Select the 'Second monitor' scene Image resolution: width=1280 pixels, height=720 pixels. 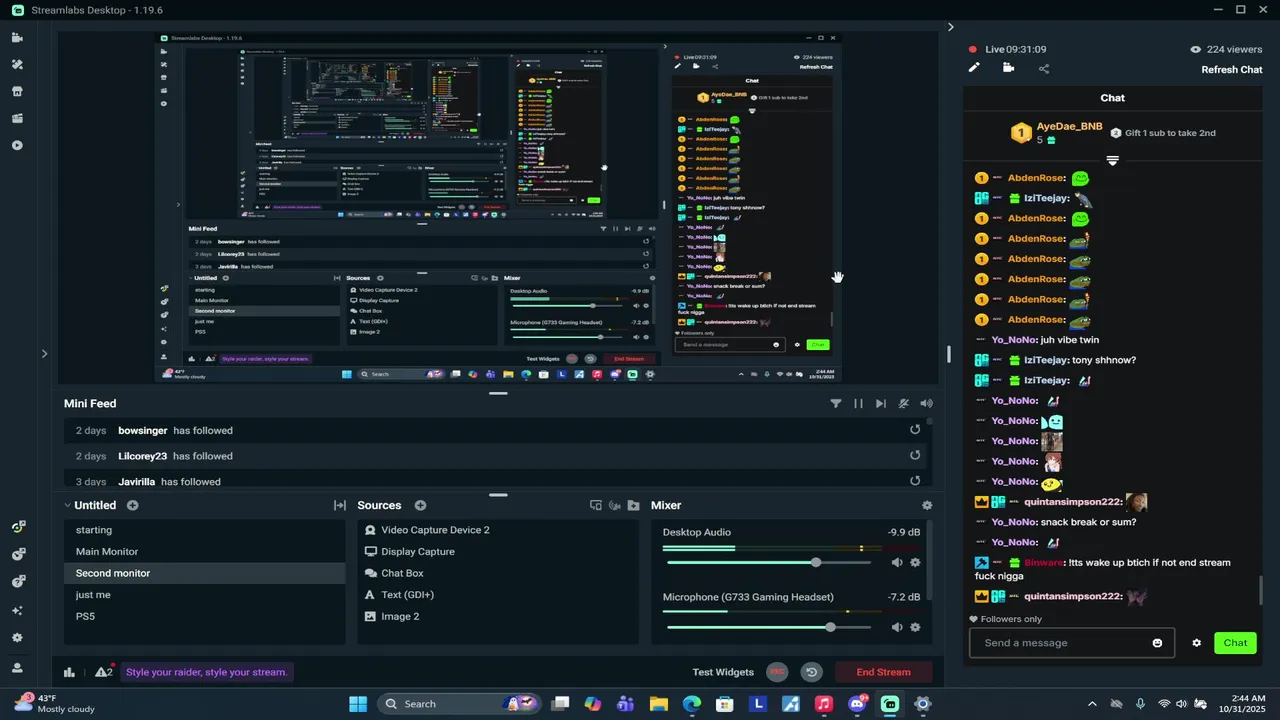pos(204,573)
